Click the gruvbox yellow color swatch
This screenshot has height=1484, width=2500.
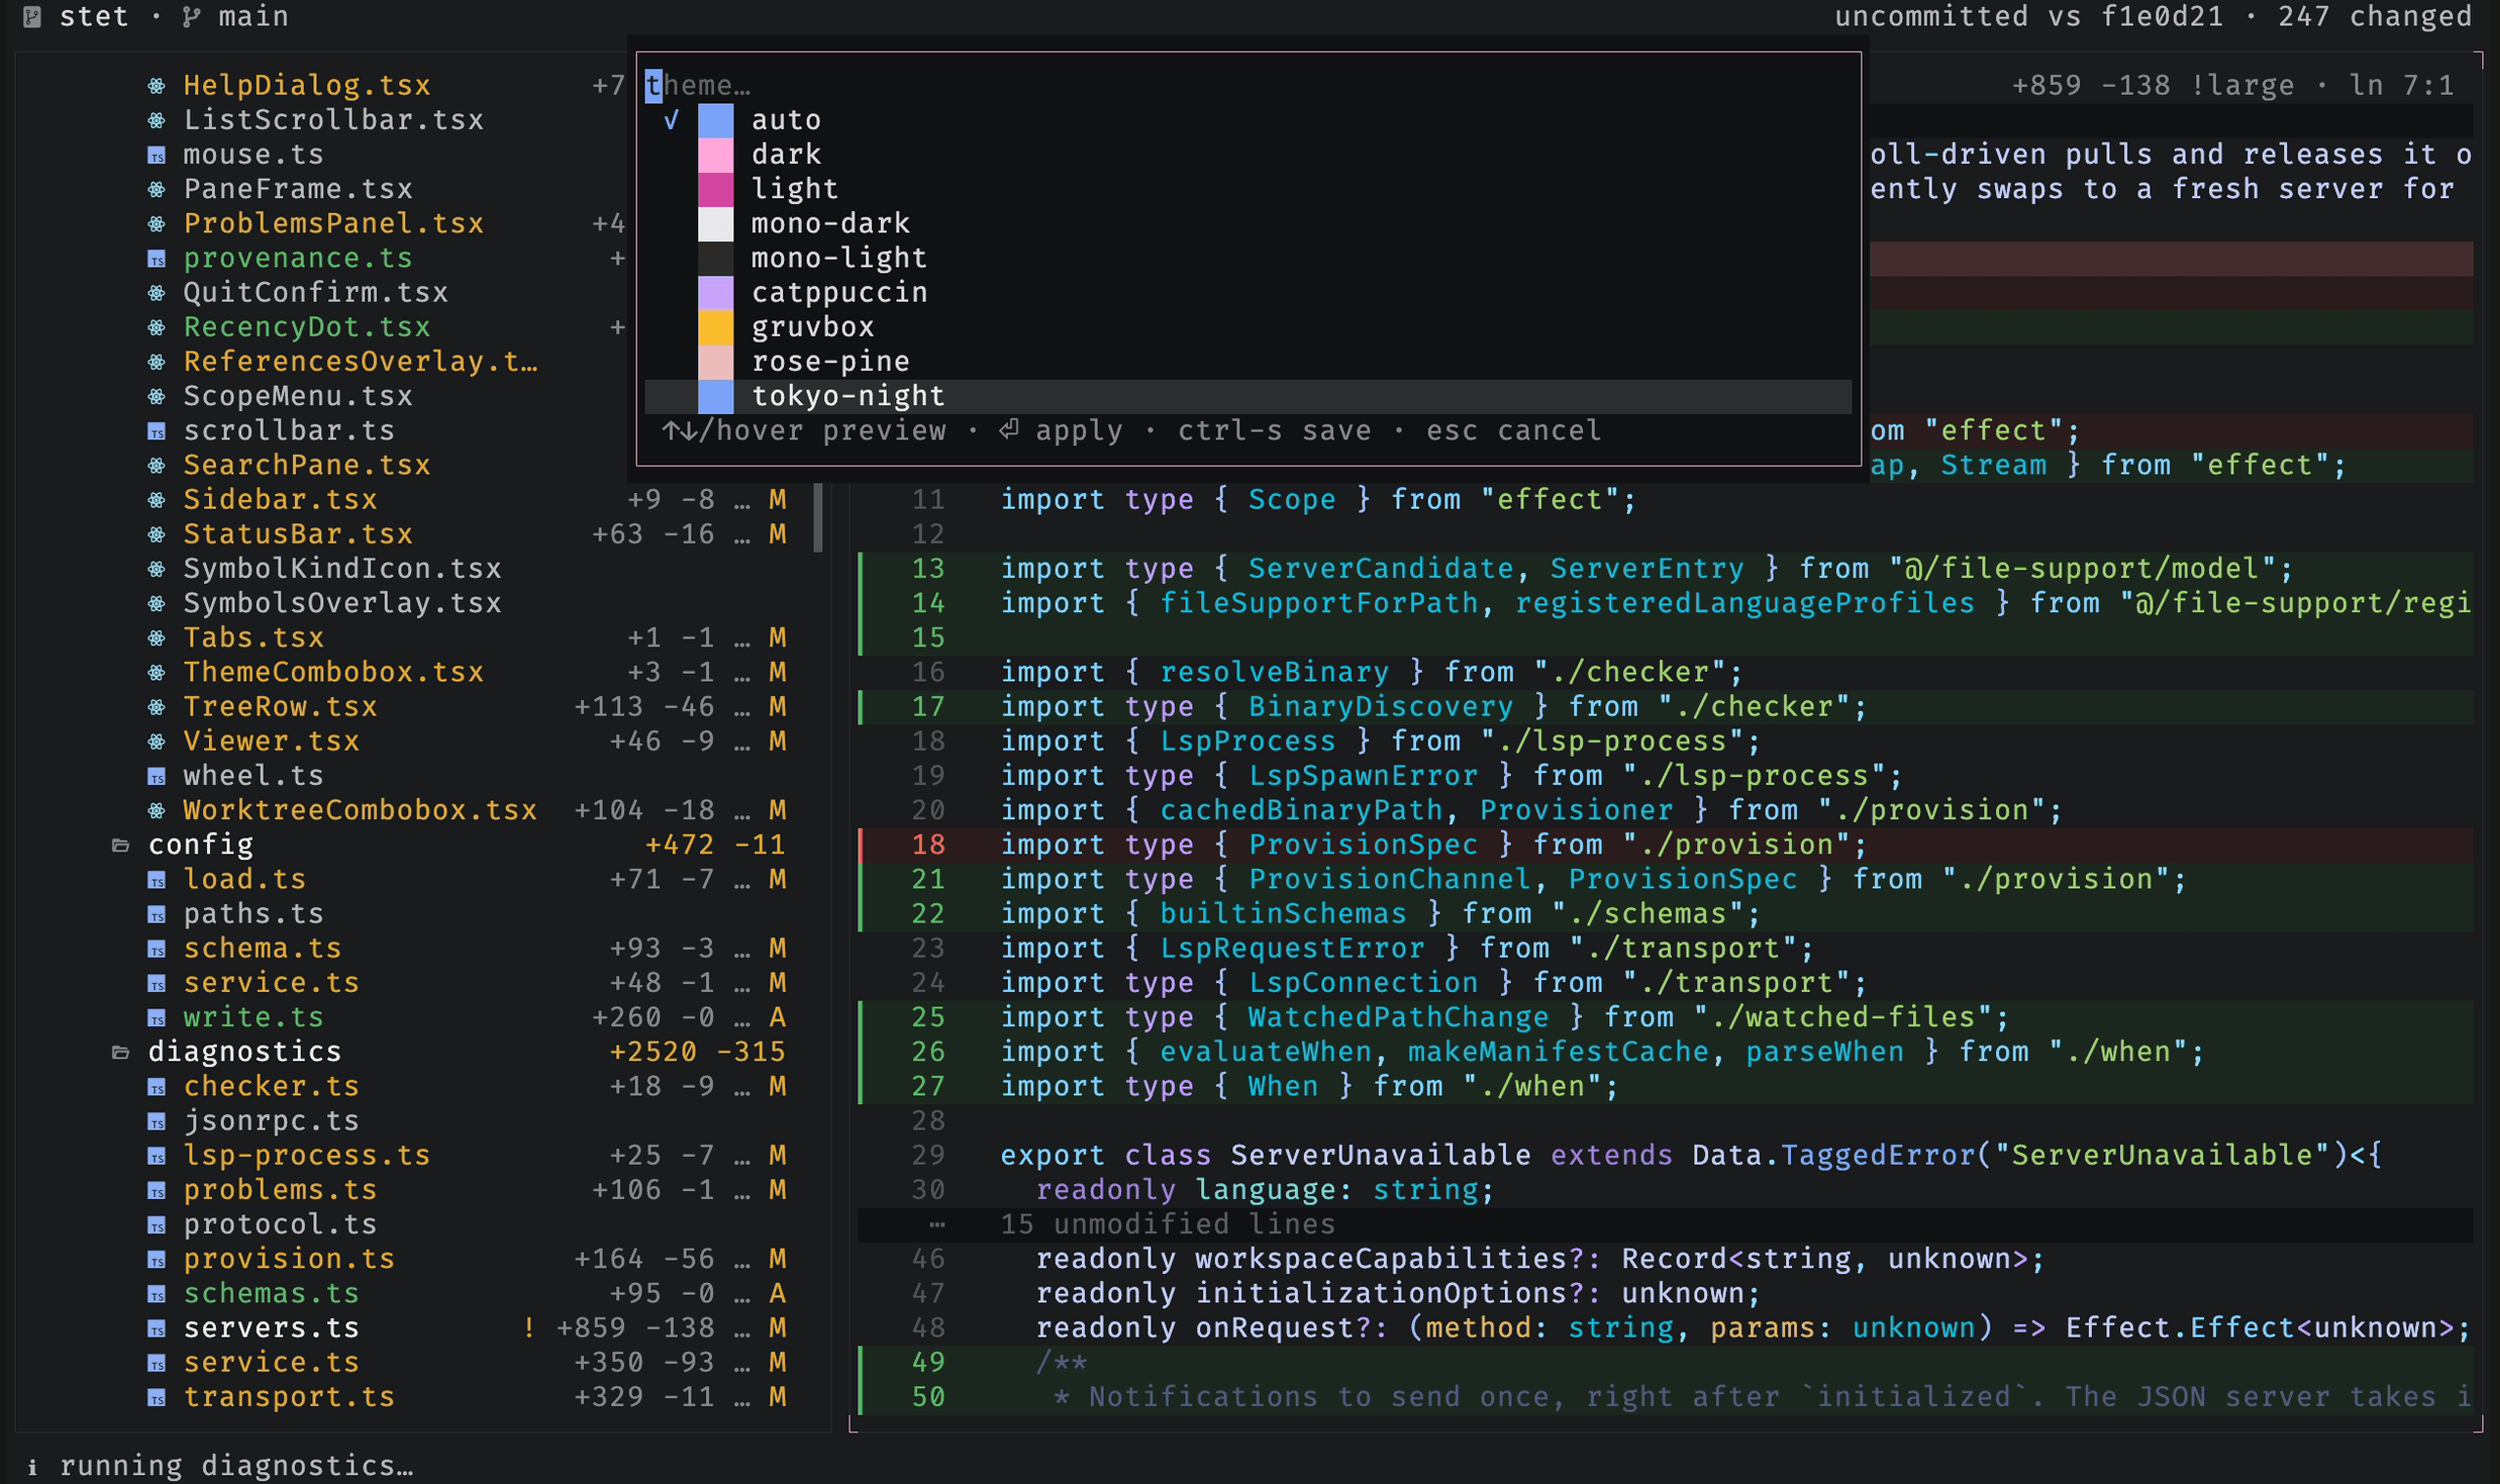(x=716, y=328)
